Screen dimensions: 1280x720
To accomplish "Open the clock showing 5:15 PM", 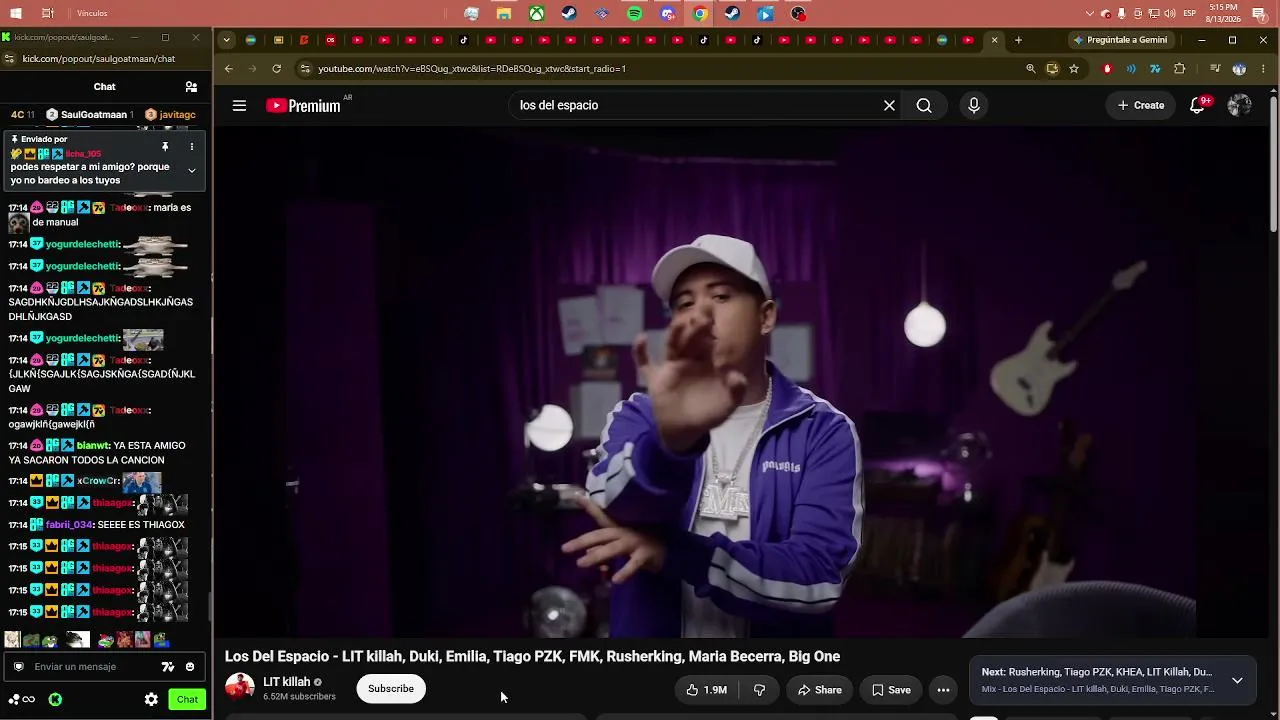I will pos(1223,14).
